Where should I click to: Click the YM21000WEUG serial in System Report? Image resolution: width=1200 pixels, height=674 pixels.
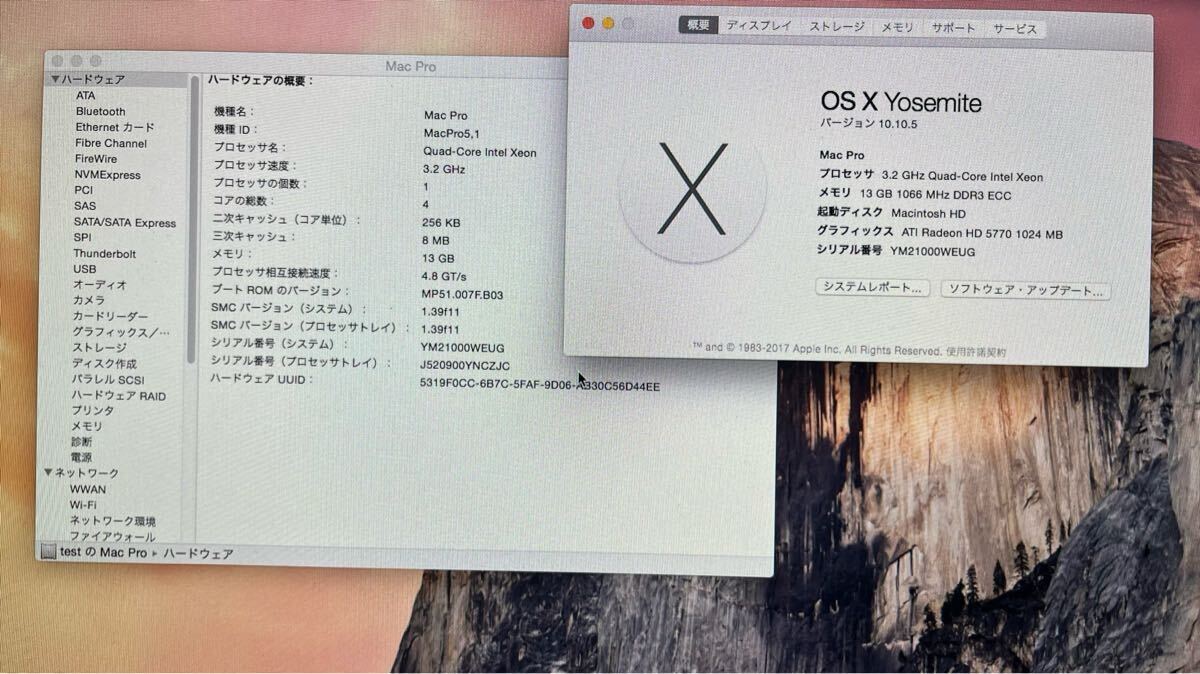pyautogui.click(x=463, y=348)
